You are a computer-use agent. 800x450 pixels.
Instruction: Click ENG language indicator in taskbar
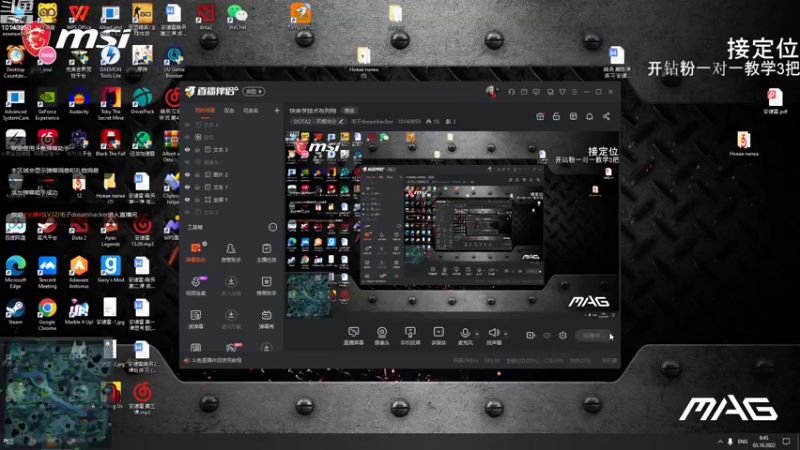pos(742,441)
